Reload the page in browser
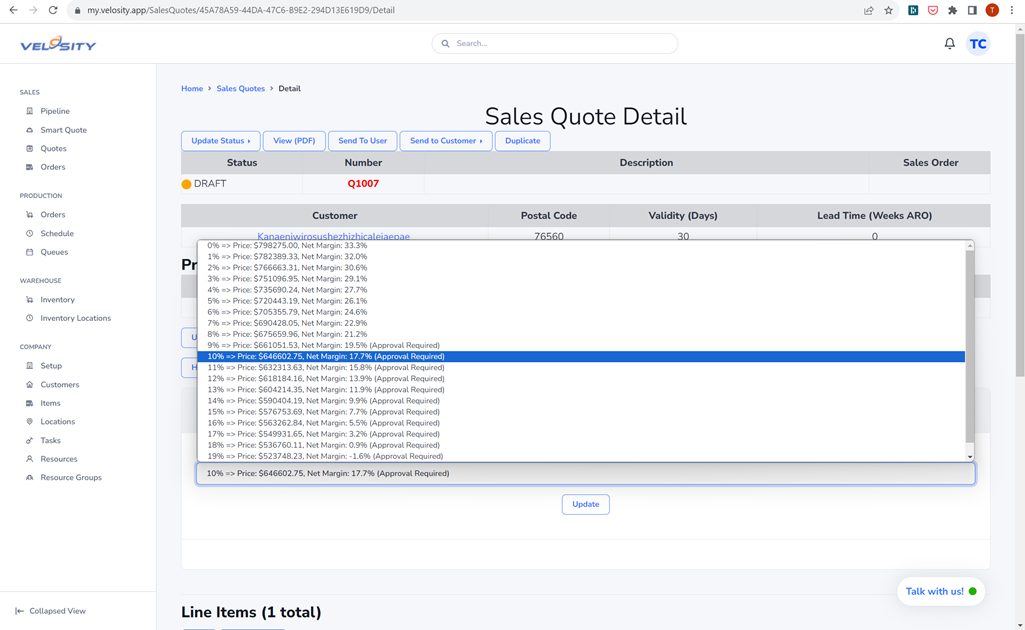This screenshot has width=1025, height=630. pyautogui.click(x=53, y=10)
